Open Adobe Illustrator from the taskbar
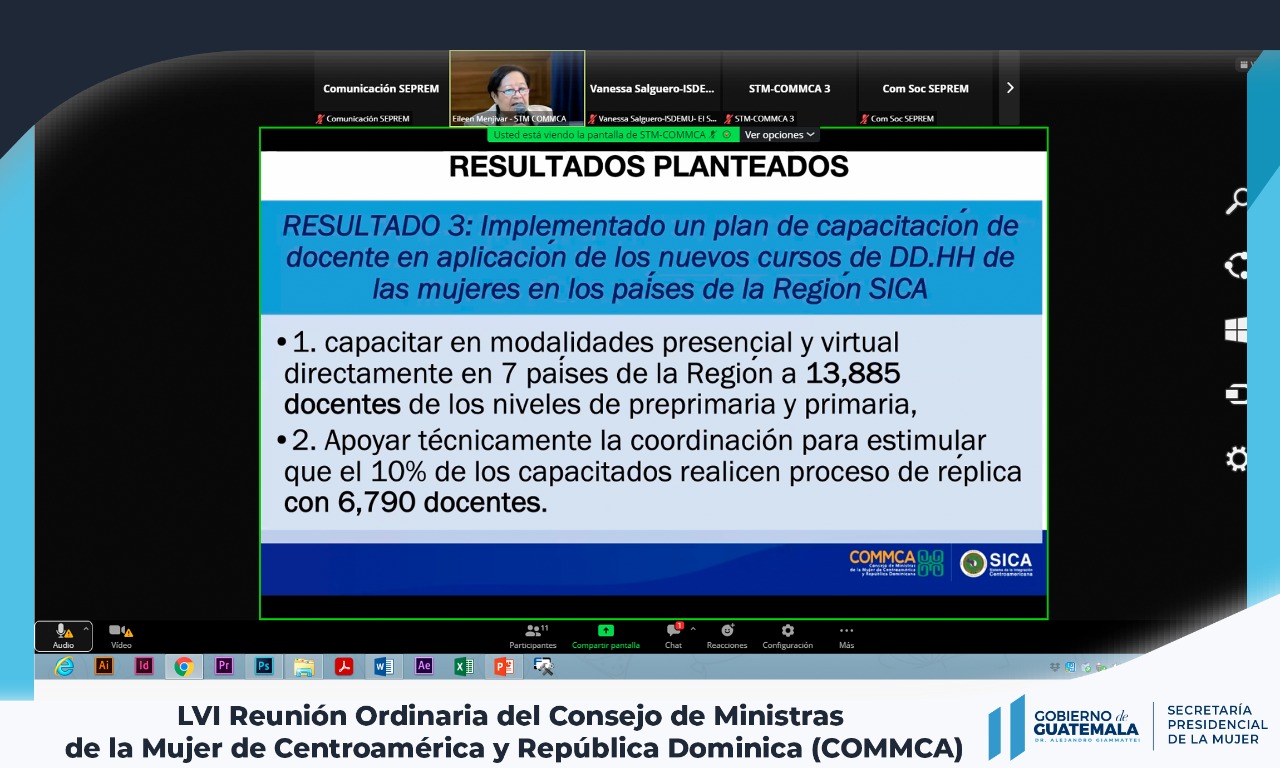The image size is (1280, 768). tap(104, 666)
